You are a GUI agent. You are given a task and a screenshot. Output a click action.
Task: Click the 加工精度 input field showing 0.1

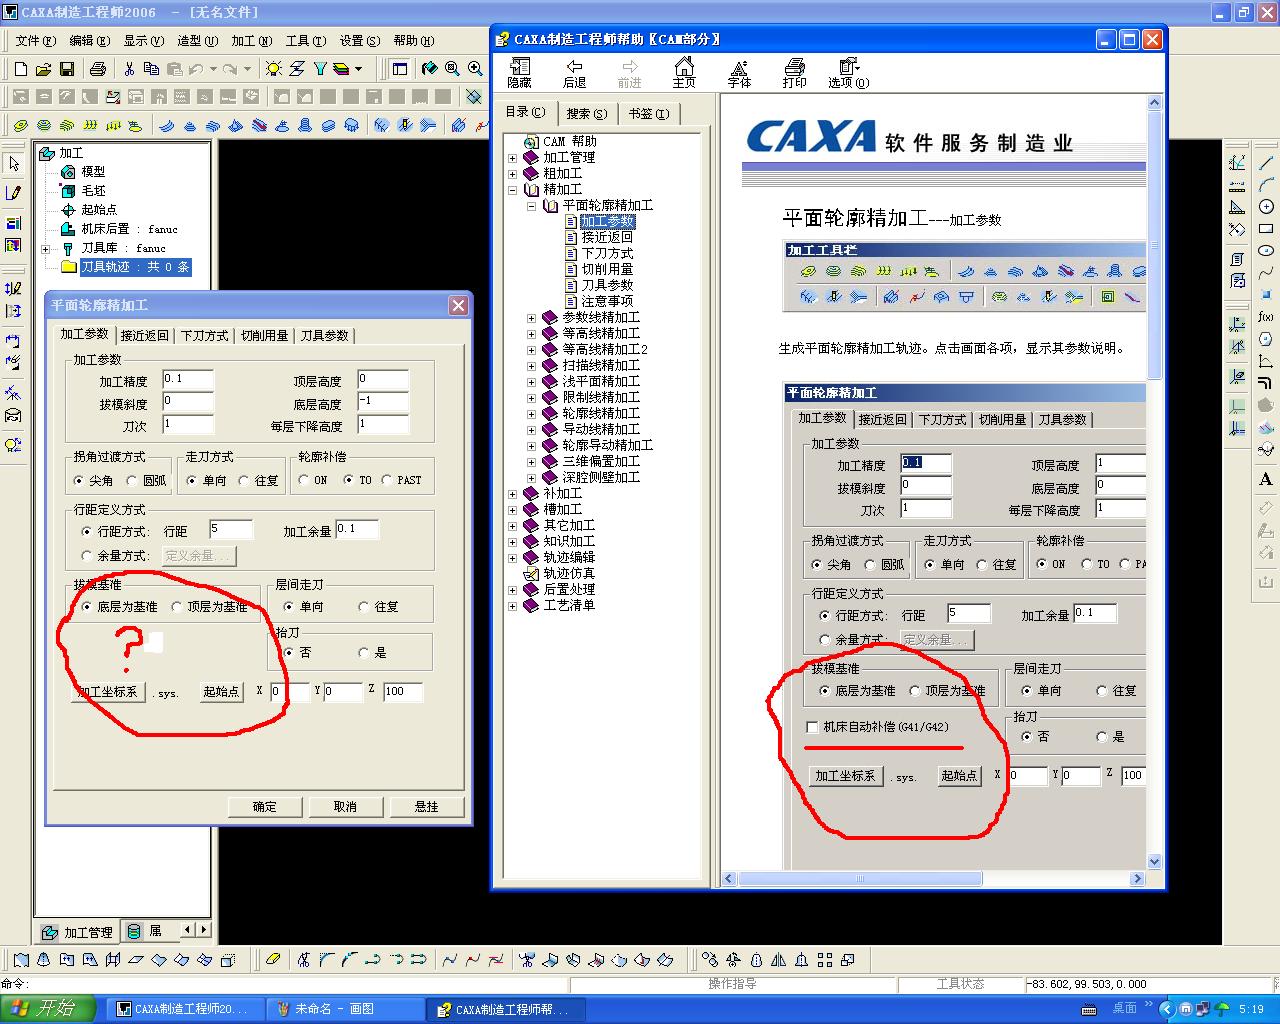(186, 380)
